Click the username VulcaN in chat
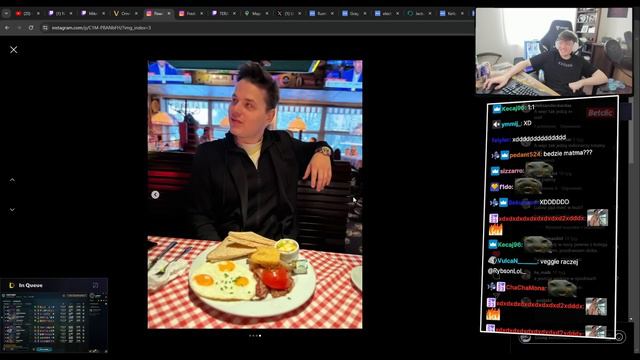This screenshot has width=640, height=360. click(x=517, y=261)
